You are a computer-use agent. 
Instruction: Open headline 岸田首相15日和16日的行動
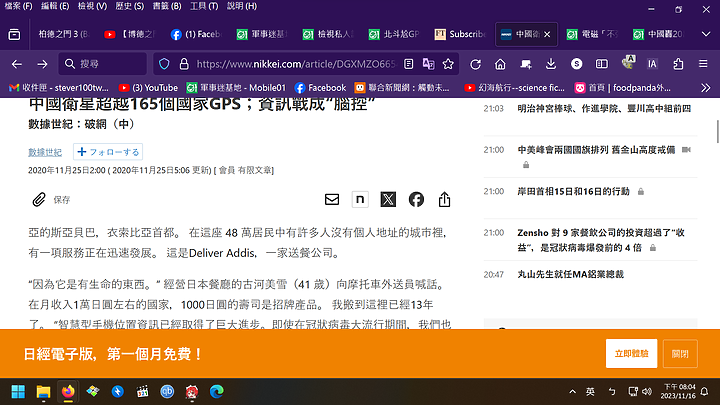pyautogui.click(x=574, y=191)
